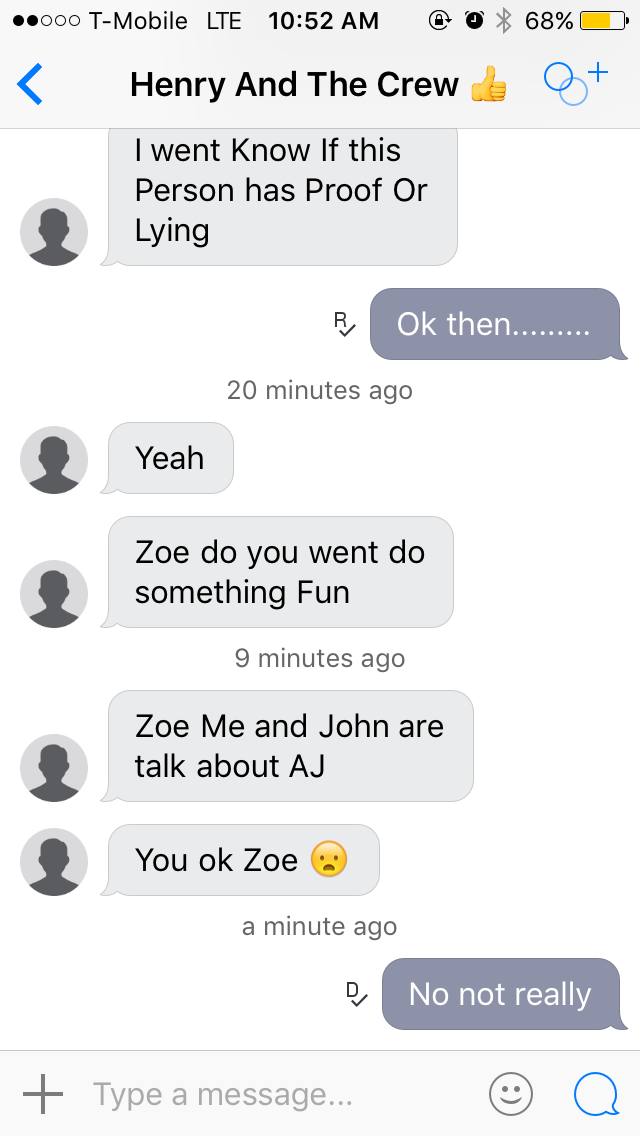640x1136 pixels.
Task: Tap the "20 minutes ago" timestamp
Action: click(x=320, y=390)
